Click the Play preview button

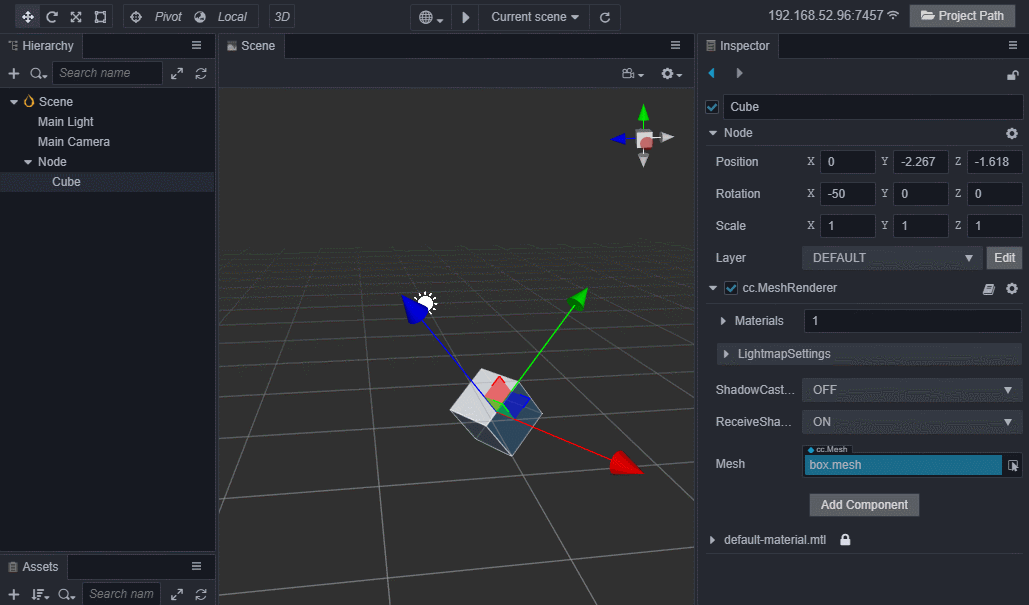[466, 17]
